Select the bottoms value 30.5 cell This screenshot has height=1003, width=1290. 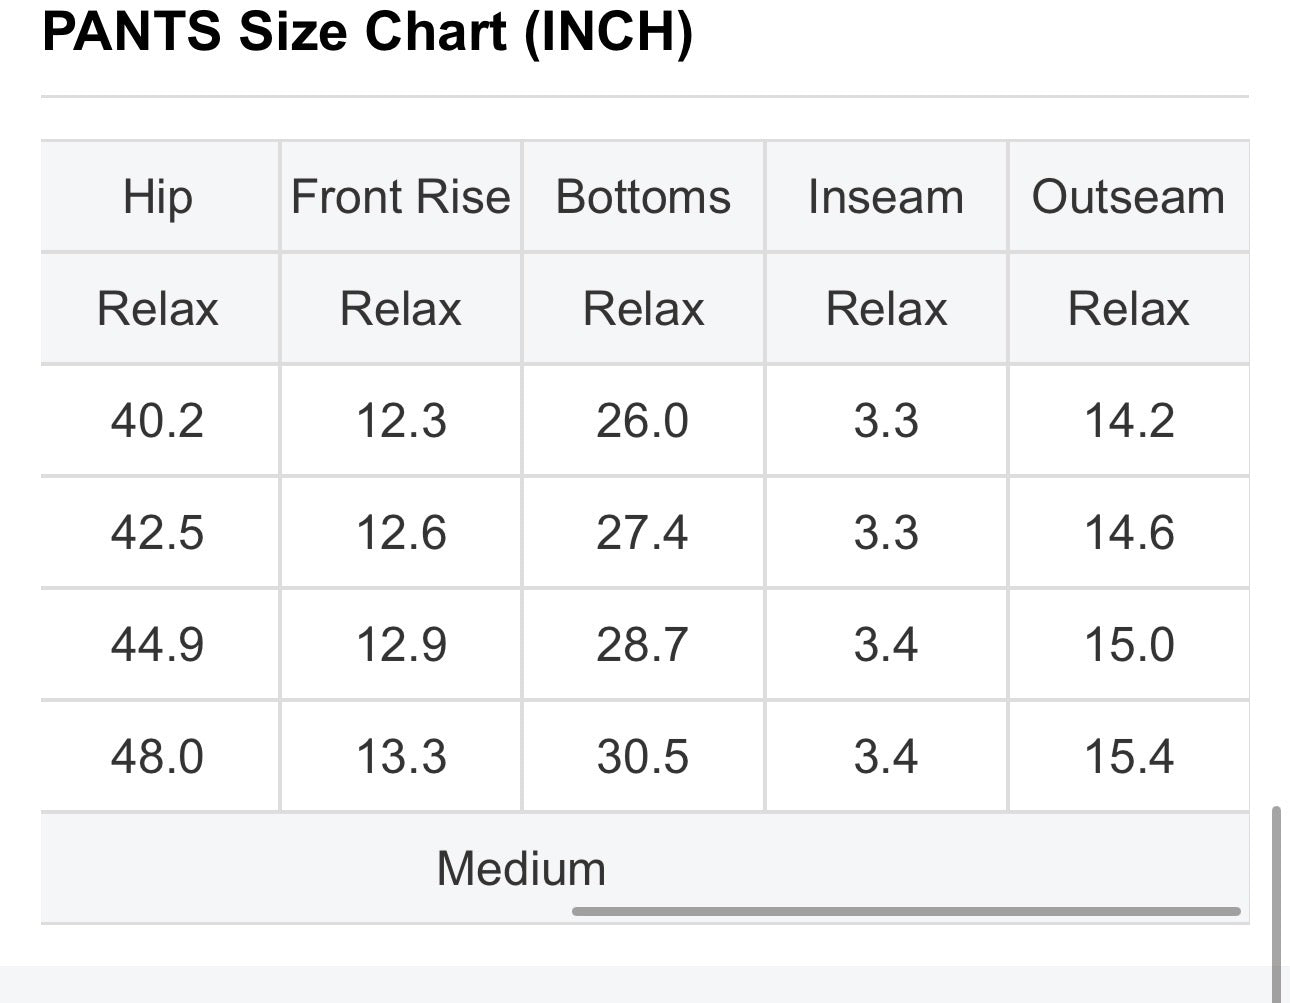[643, 756]
